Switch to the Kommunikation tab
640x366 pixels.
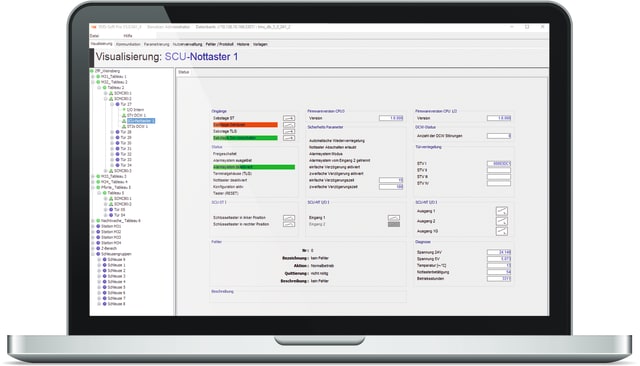tap(128, 44)
